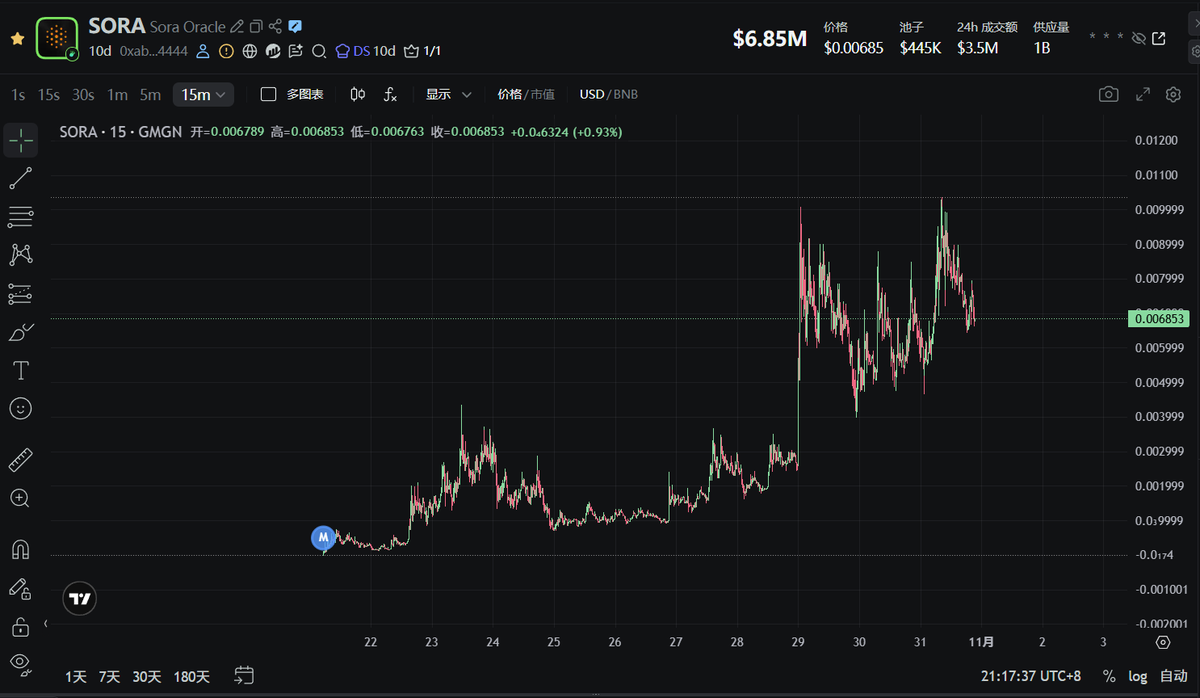Select the ruler measure tool
Viewport: 1200px width, 698px height.
coord(21,460)
